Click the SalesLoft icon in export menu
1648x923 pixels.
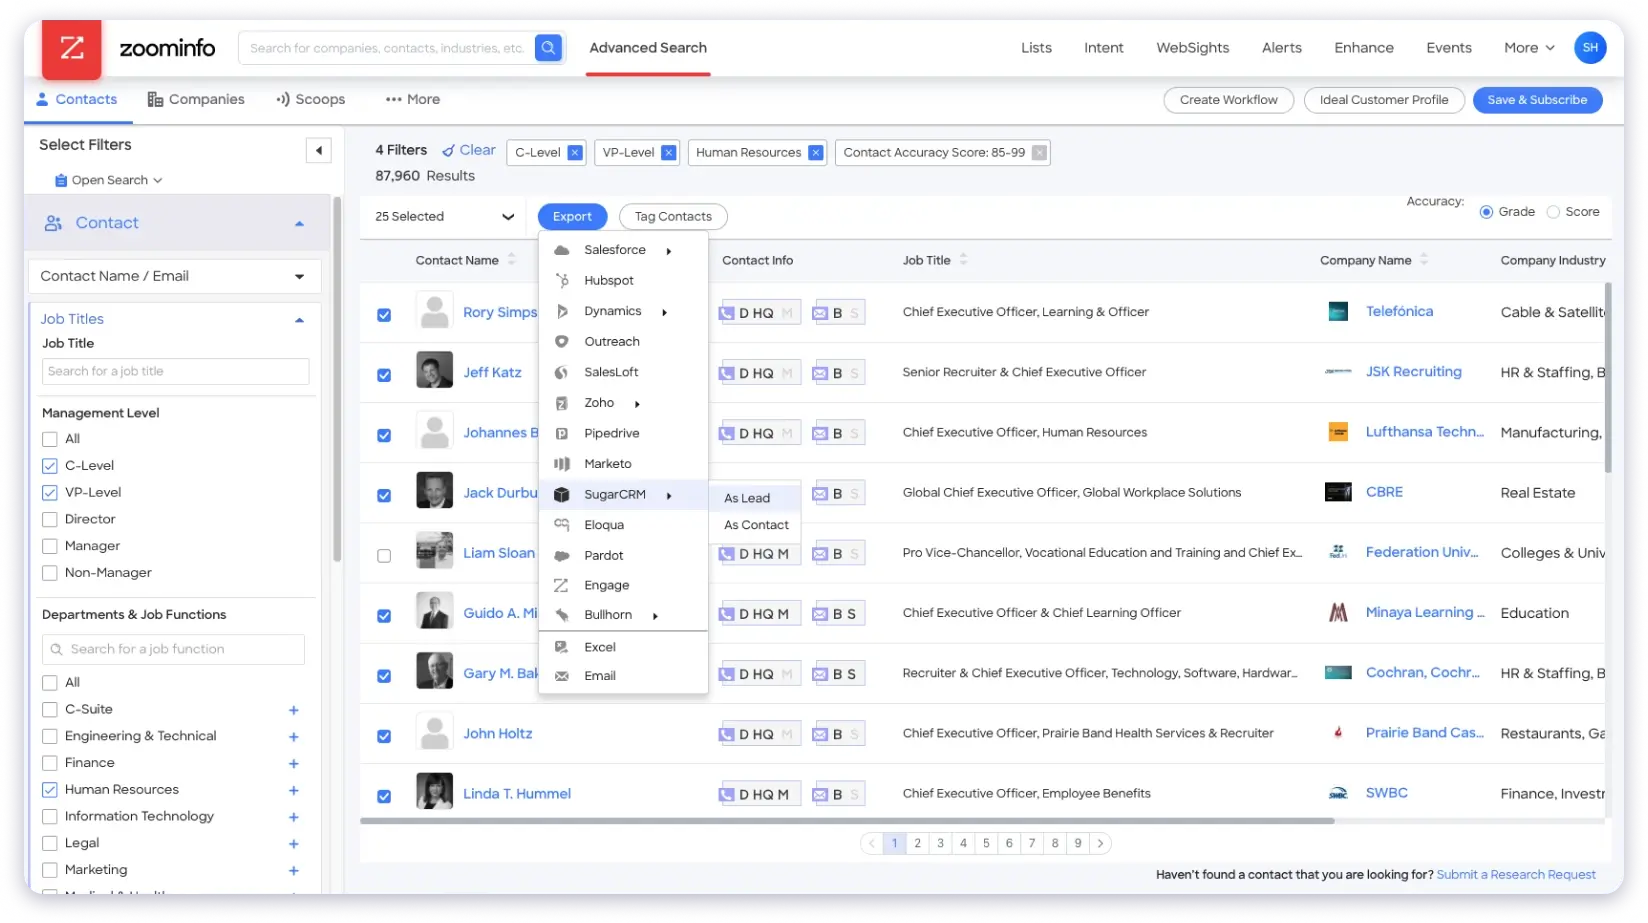tap(562, 372)
